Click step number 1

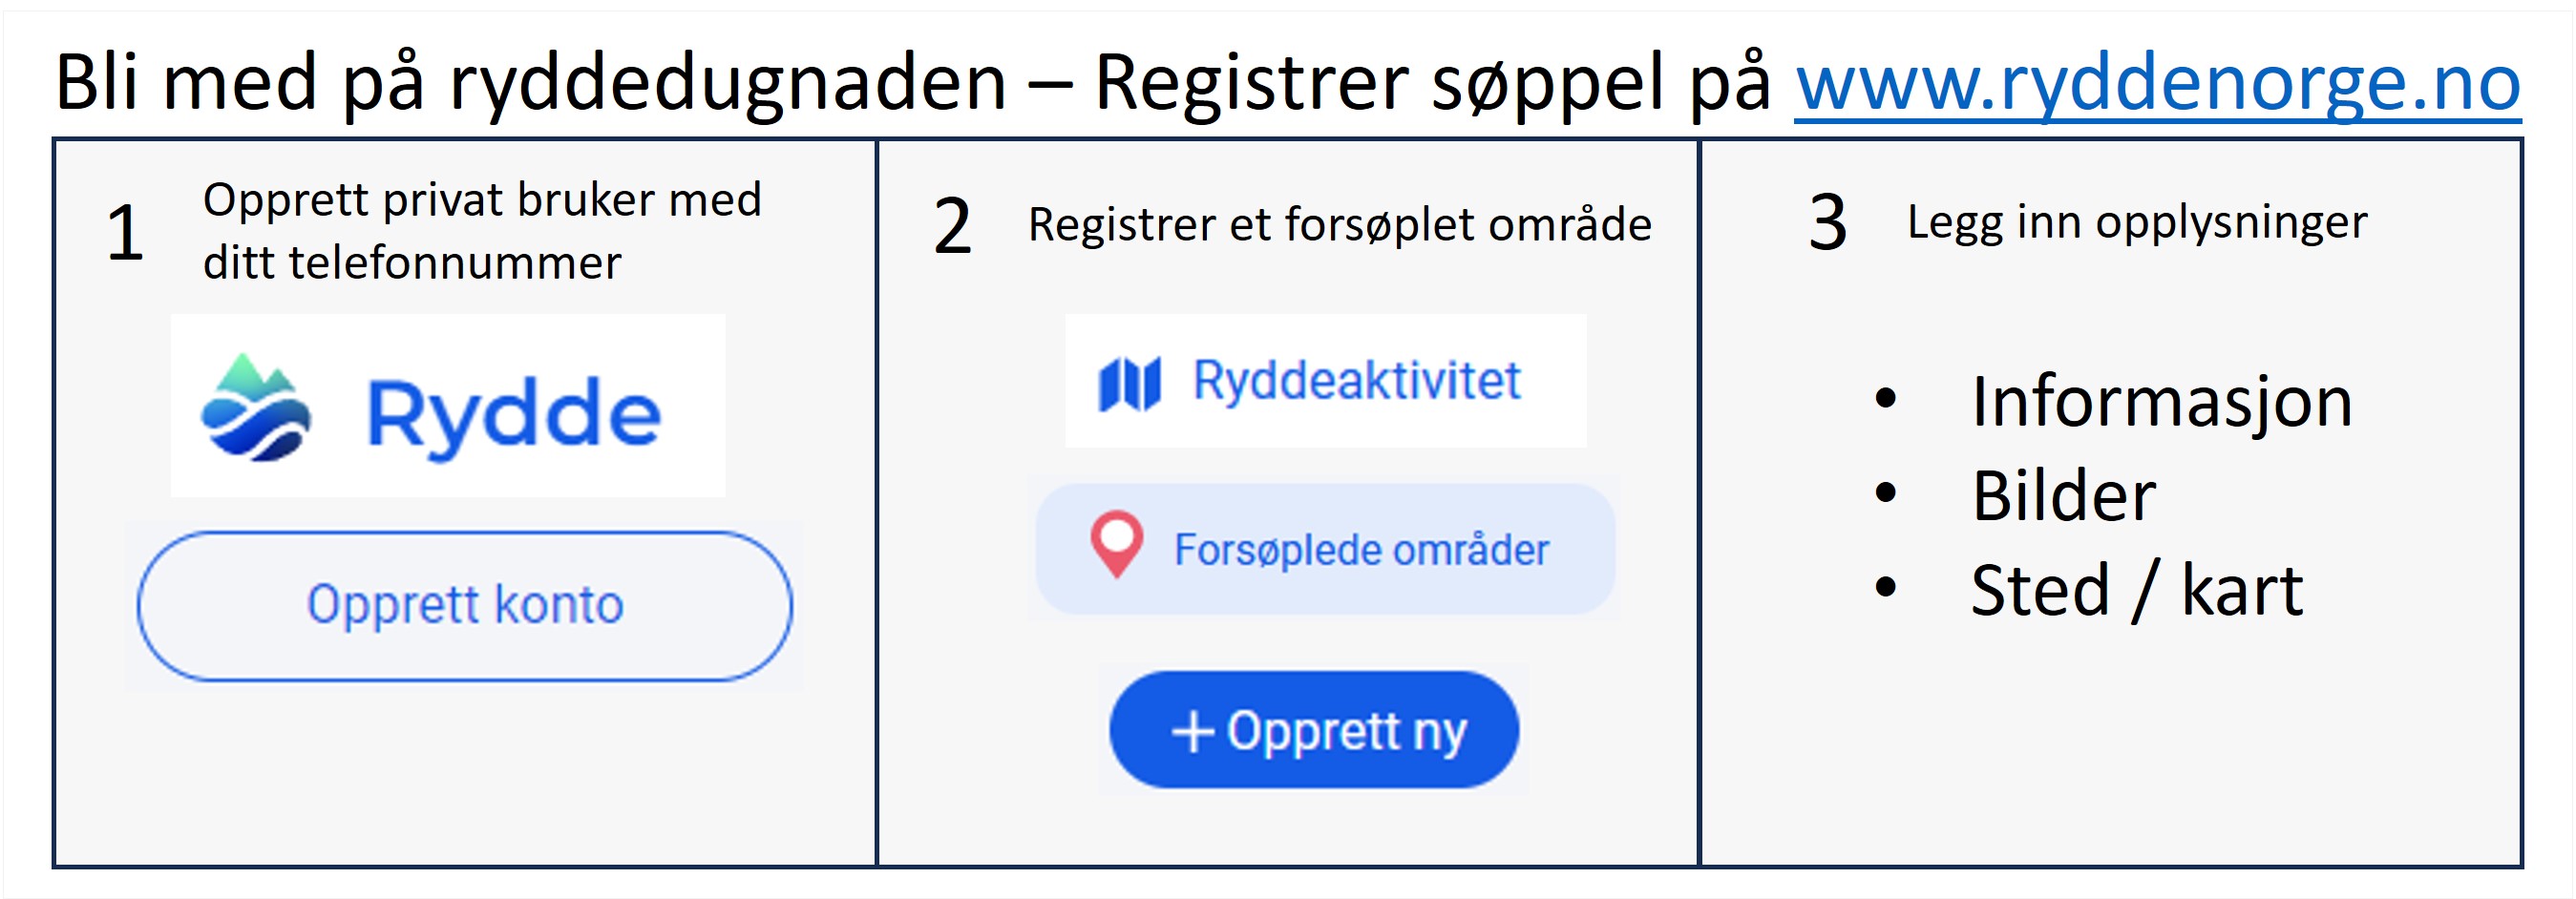pos(126,233)
